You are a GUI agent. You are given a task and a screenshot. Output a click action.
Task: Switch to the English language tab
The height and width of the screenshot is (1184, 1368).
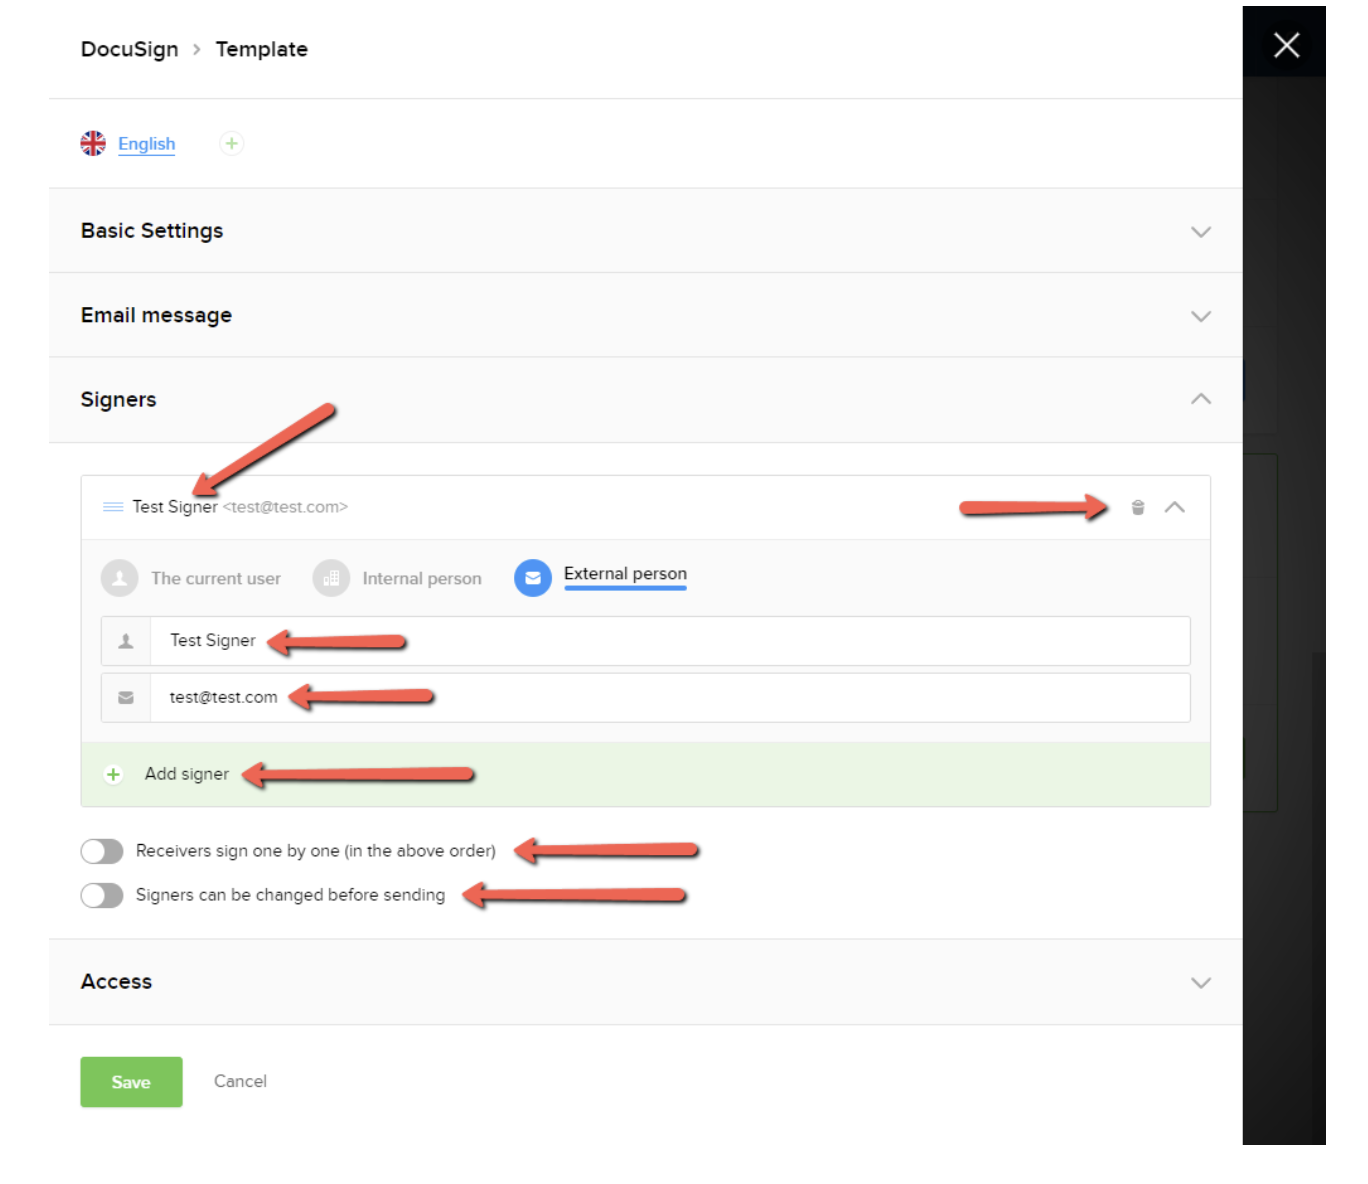146,144
